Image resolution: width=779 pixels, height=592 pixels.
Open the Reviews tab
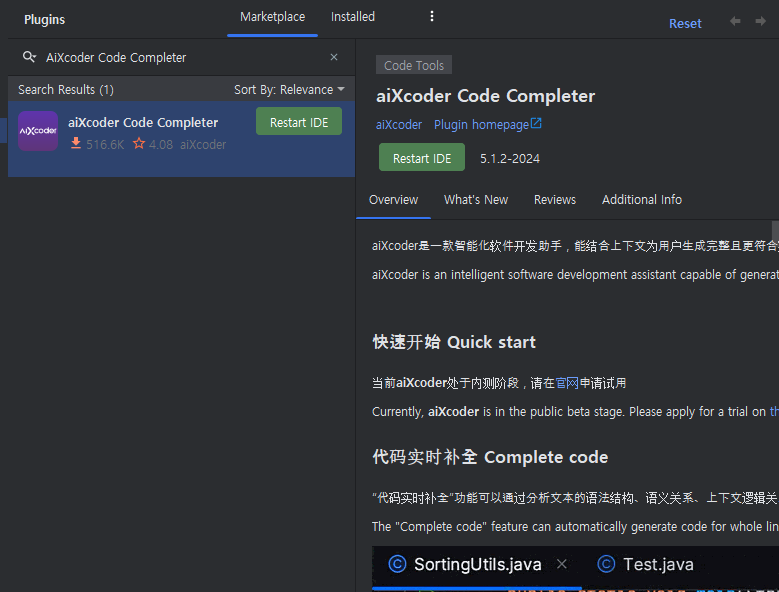point(554,200)
